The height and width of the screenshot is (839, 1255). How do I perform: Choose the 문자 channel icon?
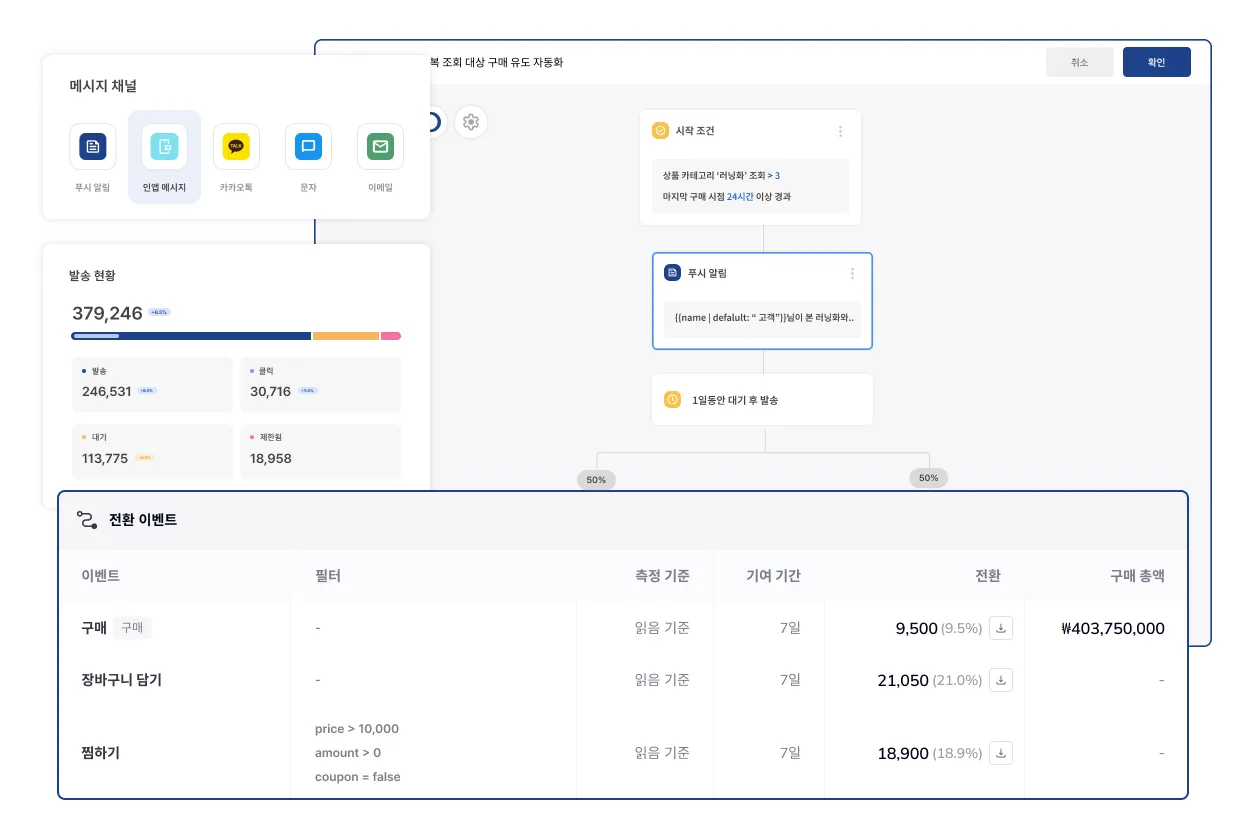[308, 147]
